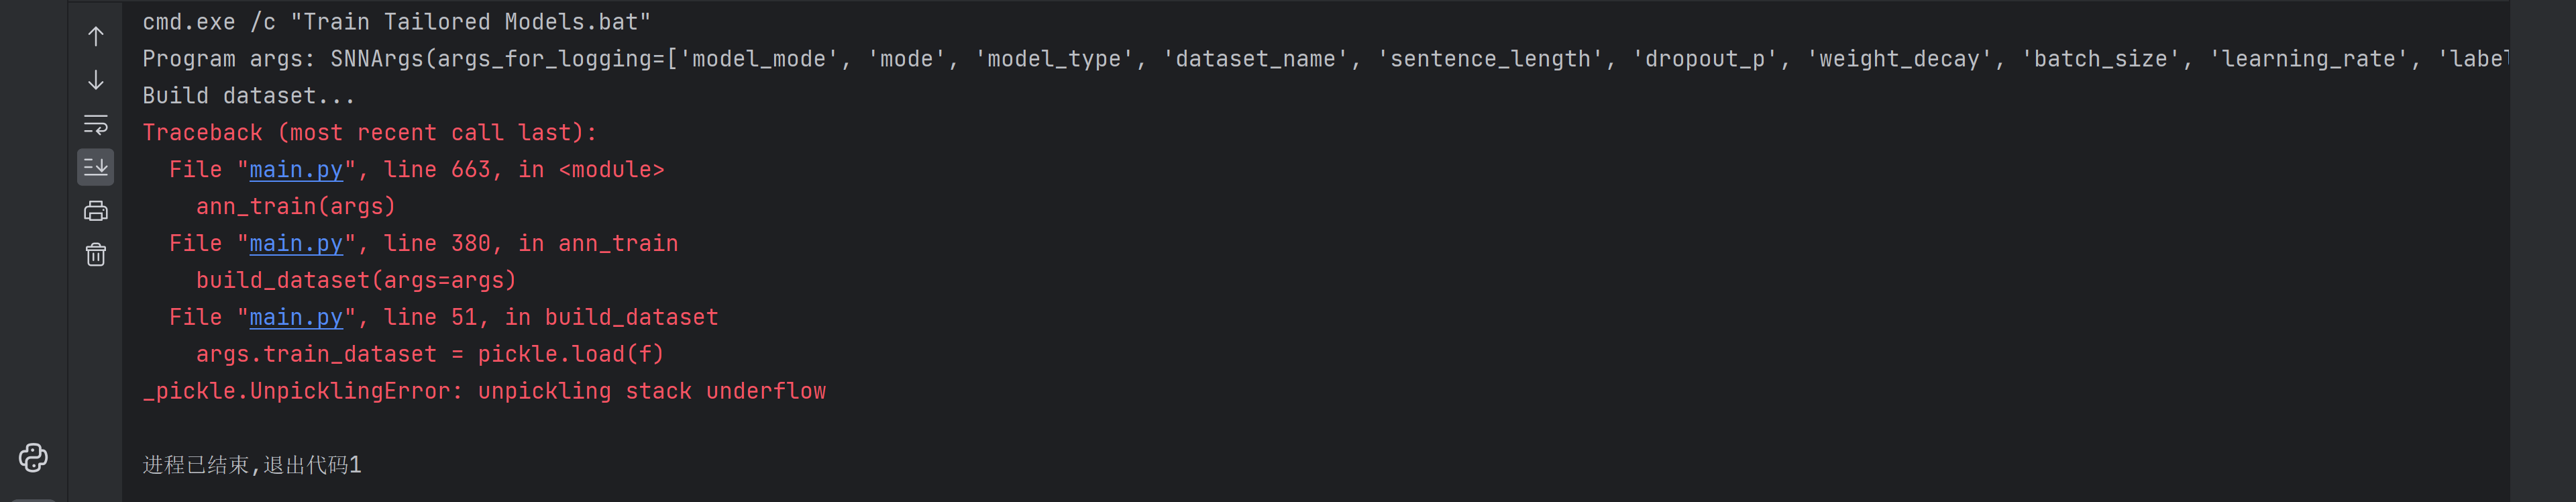Viewport: 2576px width, 502px height.
Task: Click the 'Build dataset...' output line
Action: coord(248,96)
